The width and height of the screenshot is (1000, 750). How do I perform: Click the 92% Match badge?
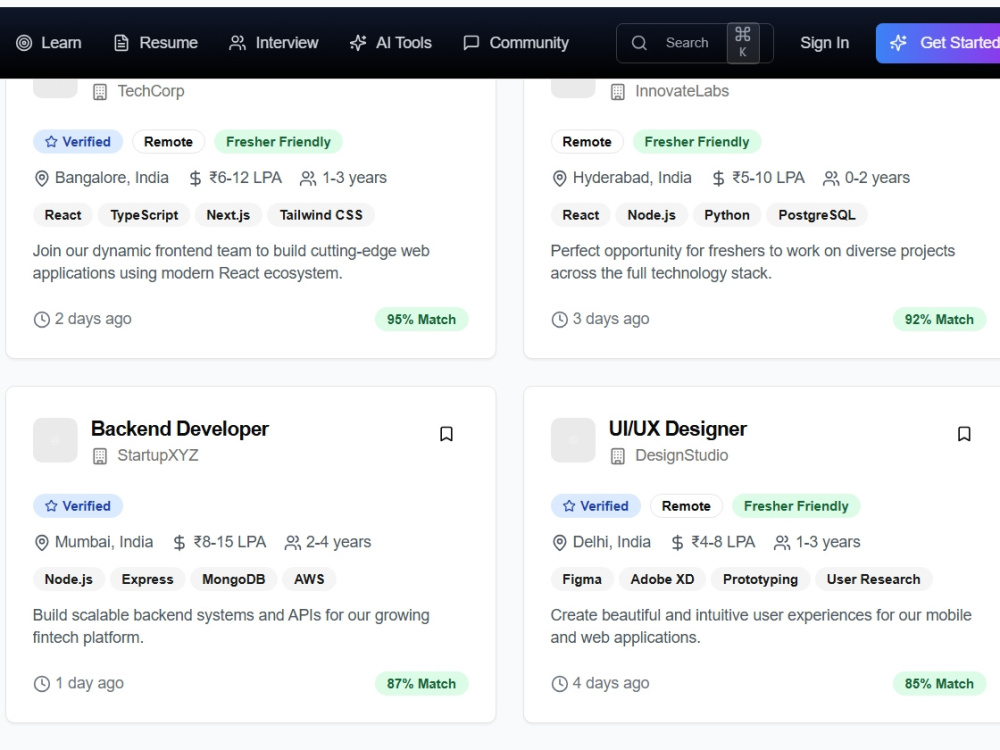point(939,320)
